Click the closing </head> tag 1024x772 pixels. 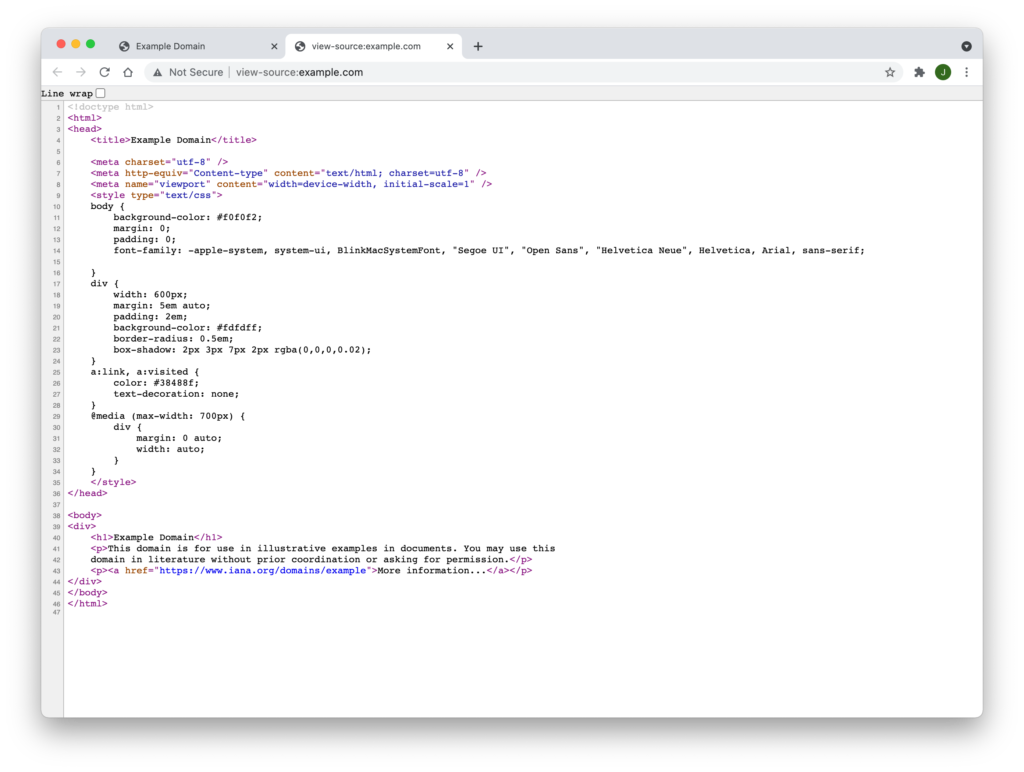click(x=88, y=493)
